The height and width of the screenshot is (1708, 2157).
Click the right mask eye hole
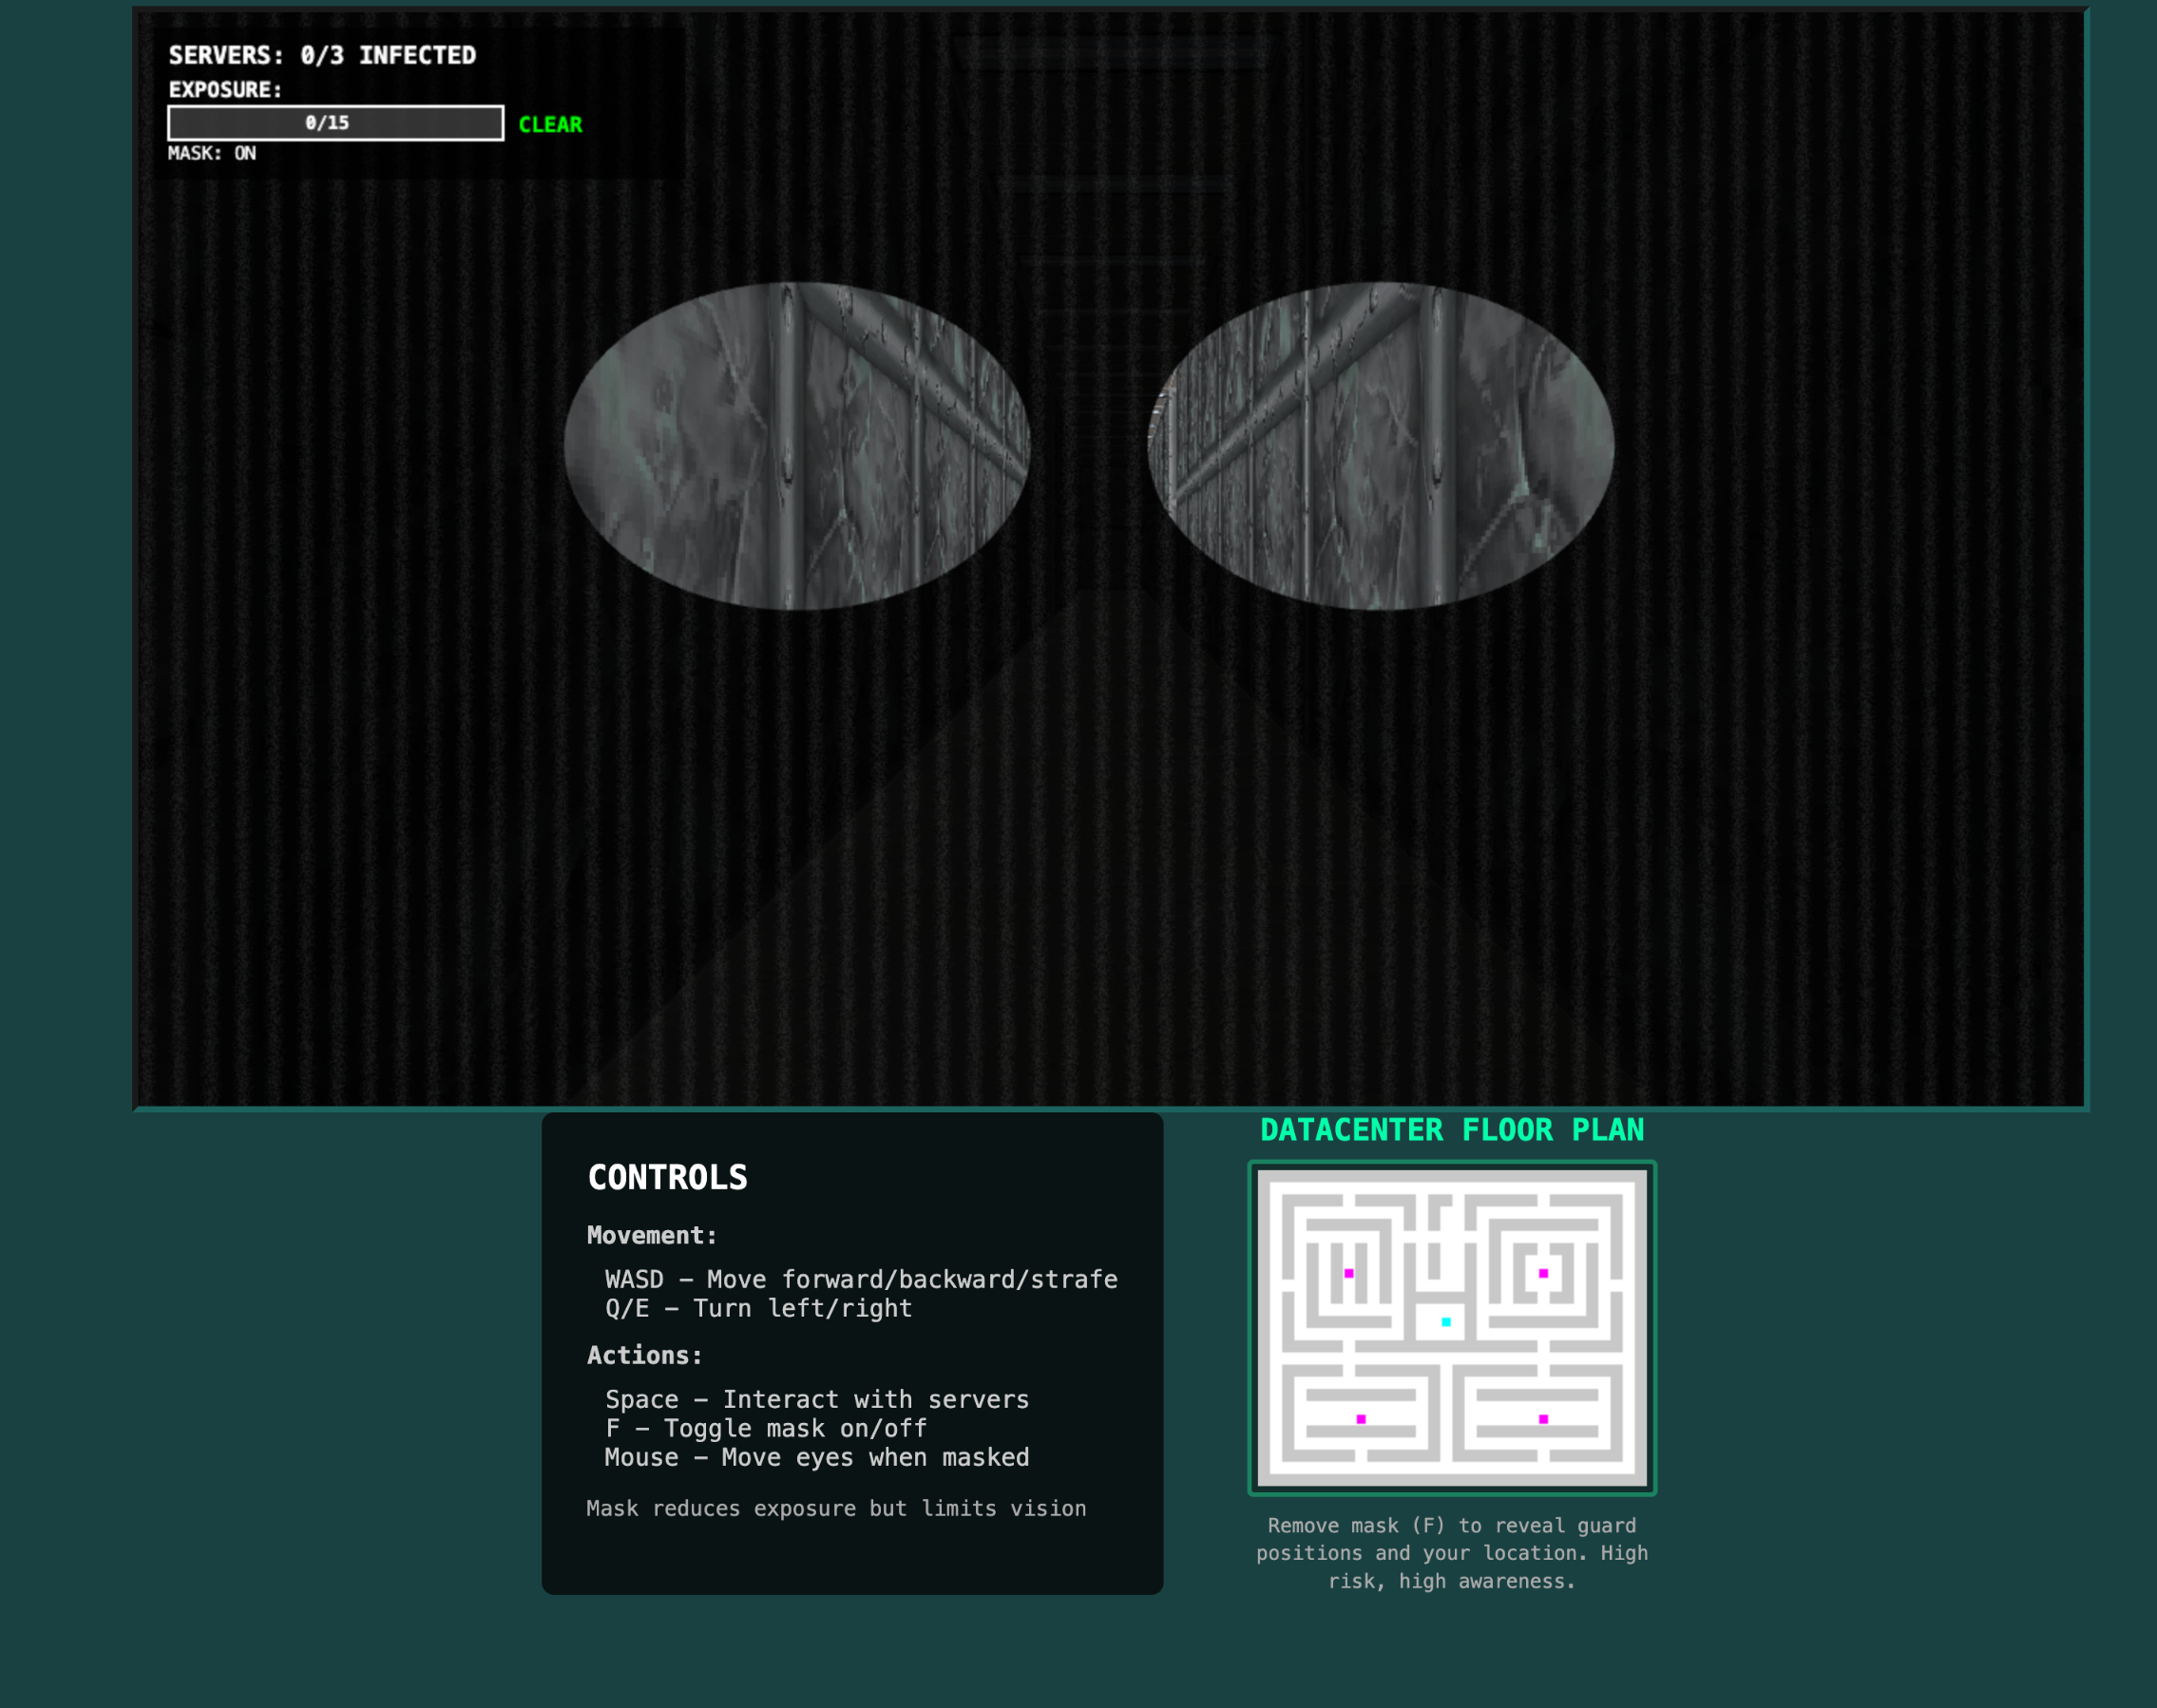point(1380,446)
